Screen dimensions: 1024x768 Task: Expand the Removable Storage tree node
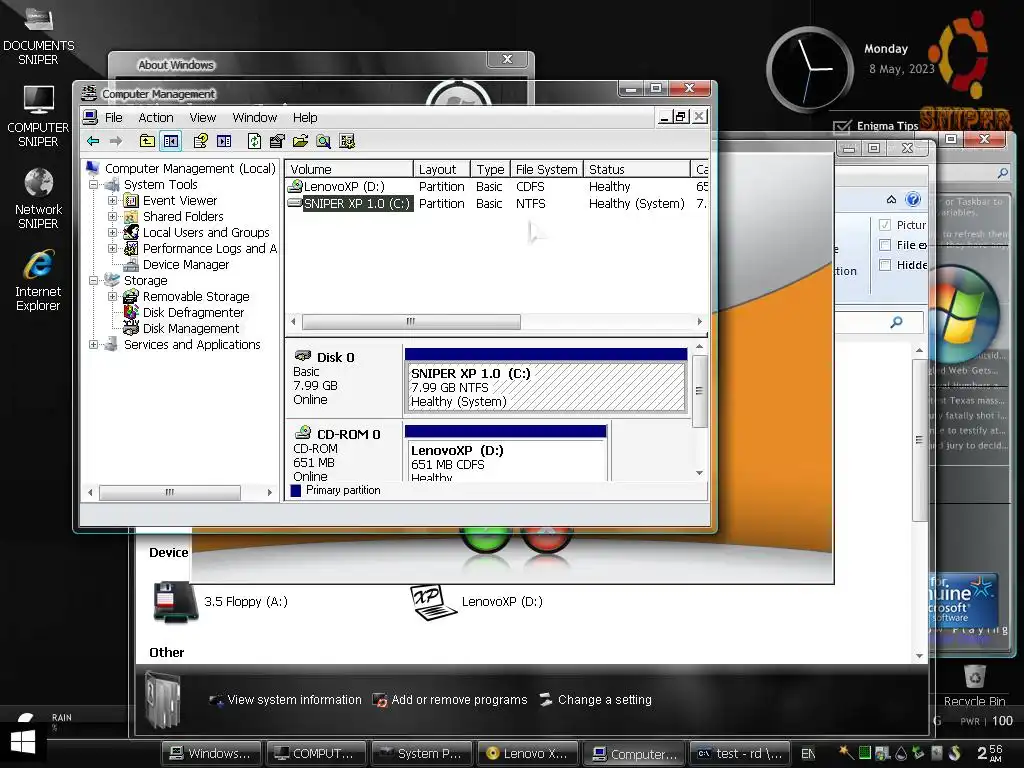(x=112, y=296)
